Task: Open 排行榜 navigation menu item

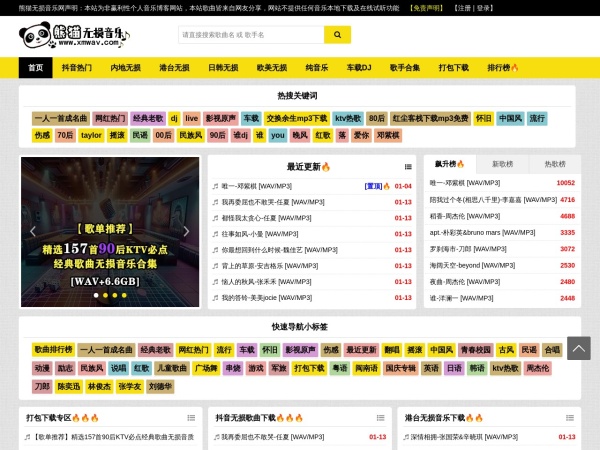Action: (503, 68)
